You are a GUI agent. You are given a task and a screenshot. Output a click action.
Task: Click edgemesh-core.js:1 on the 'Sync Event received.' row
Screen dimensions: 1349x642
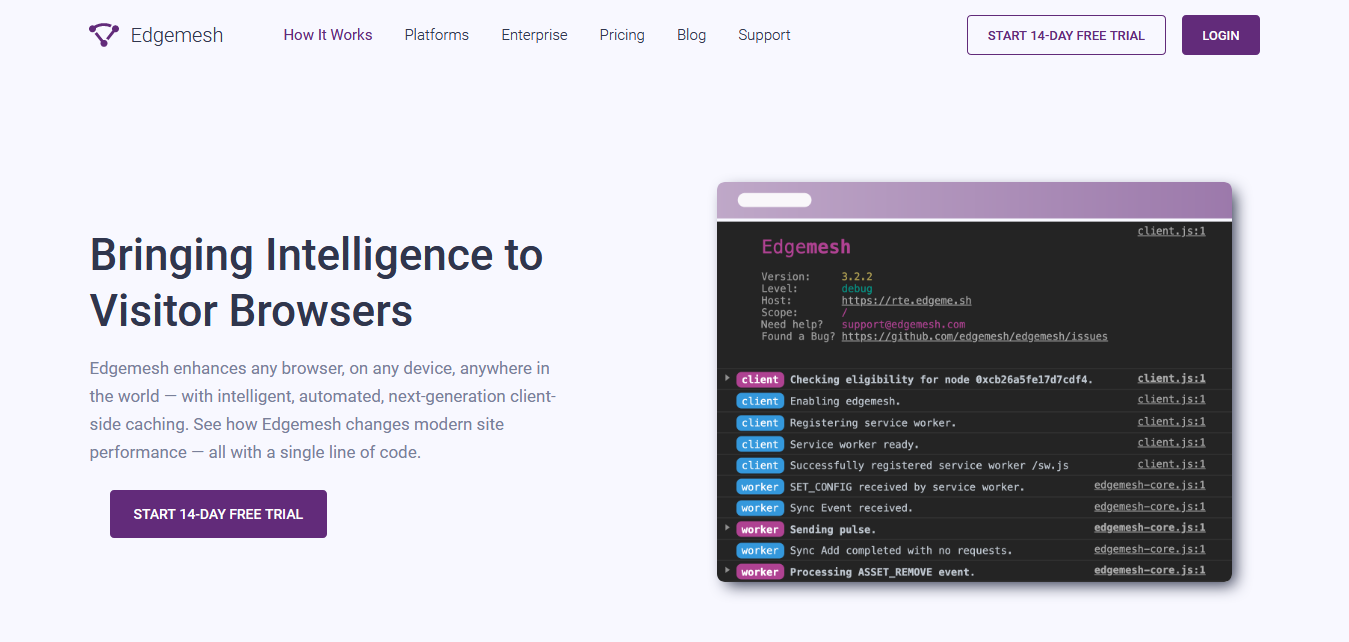1149,507
